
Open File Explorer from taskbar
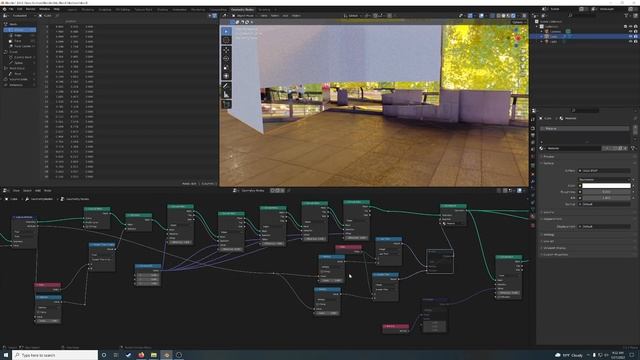[x=153, y=355]
